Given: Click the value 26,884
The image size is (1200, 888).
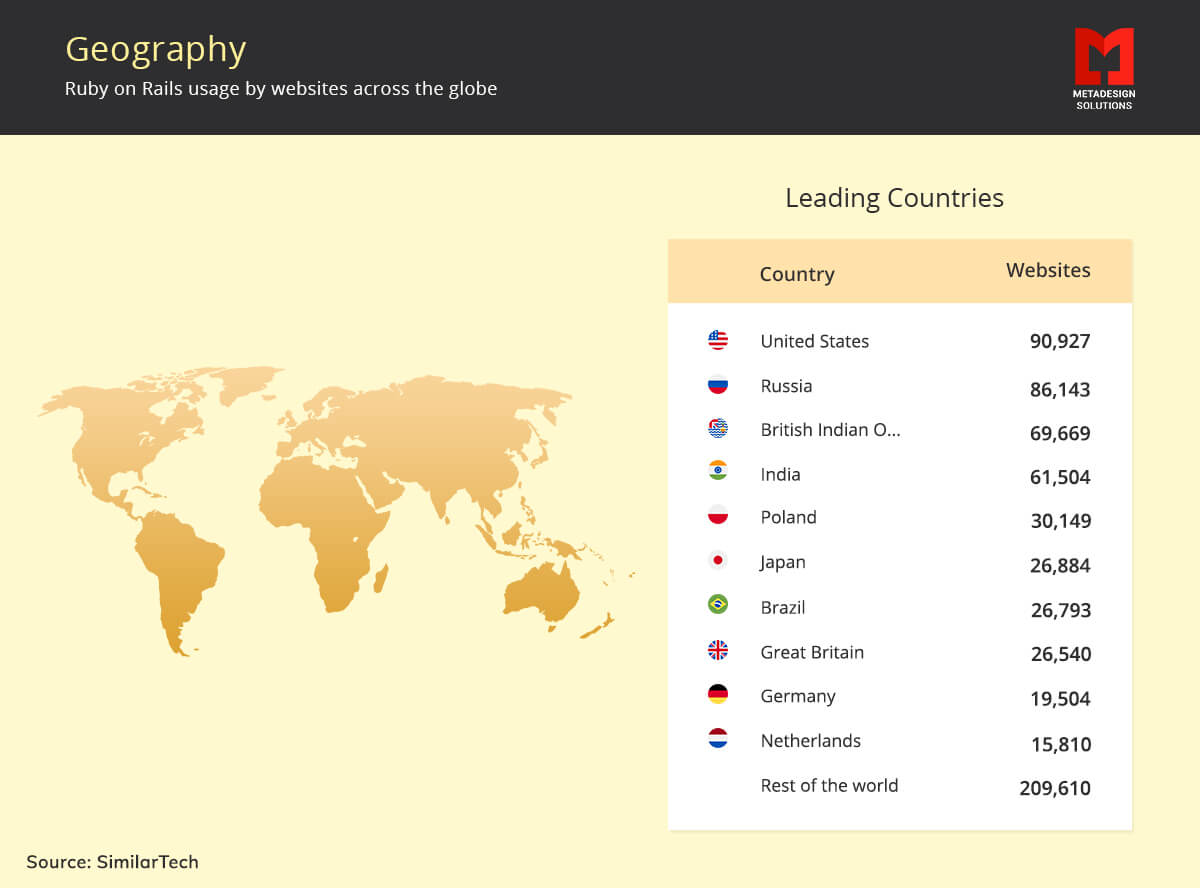Looking at the screenshot, I should [x=1060, y=565].
